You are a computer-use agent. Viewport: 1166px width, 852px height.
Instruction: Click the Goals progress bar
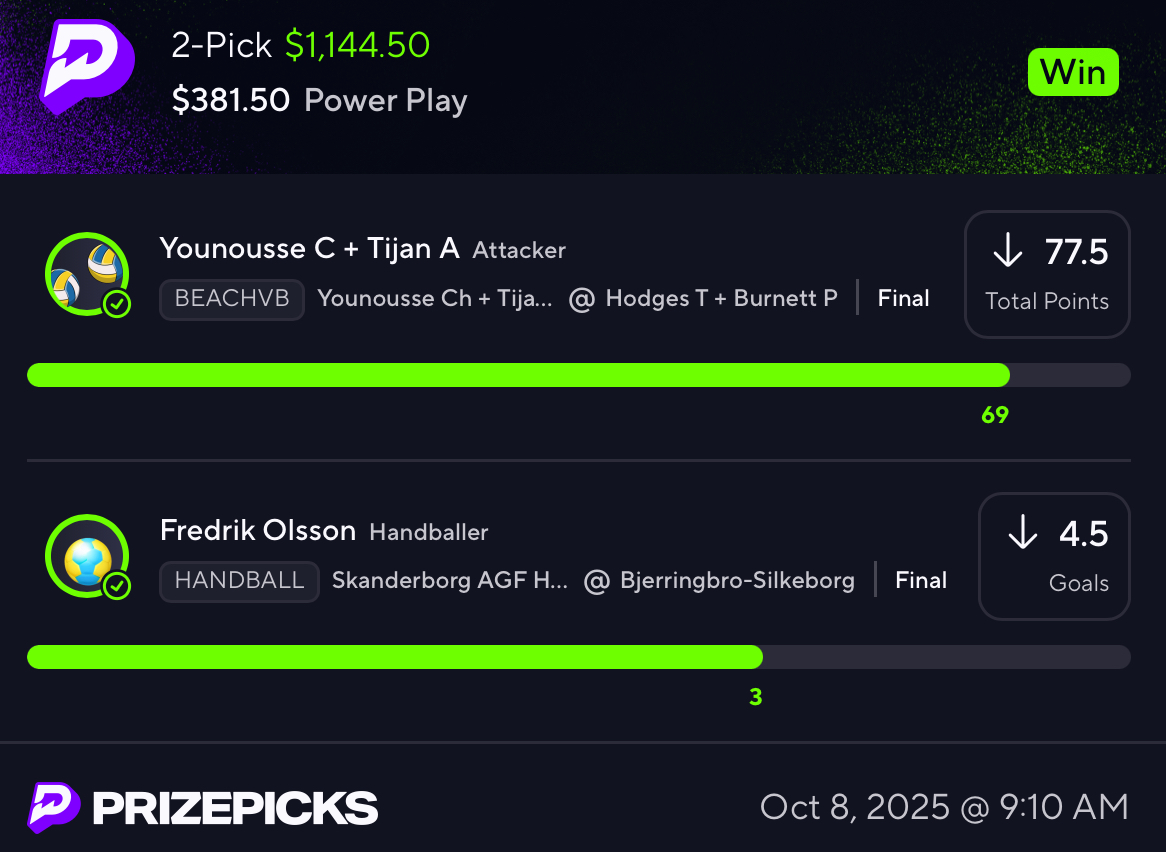tap(578, 657)
